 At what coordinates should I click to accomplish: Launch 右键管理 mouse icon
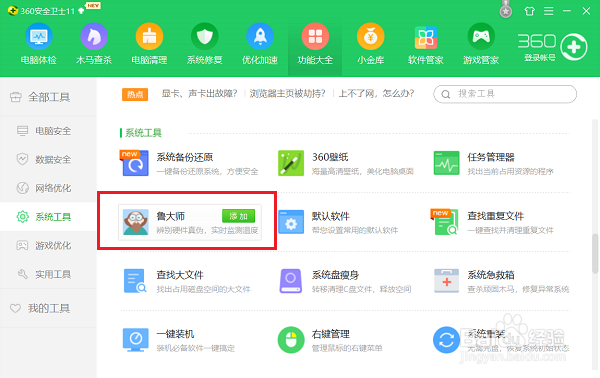tap(291, 340)
